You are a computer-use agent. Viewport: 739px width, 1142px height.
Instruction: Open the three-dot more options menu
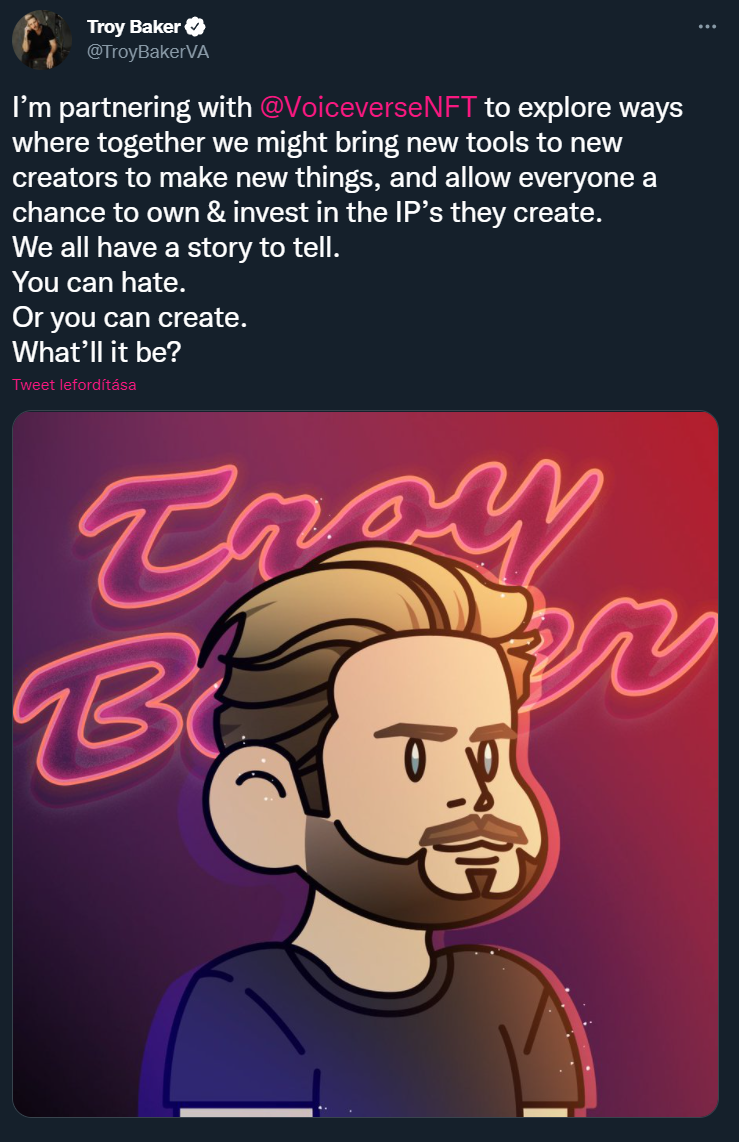[x=707, y=27]
